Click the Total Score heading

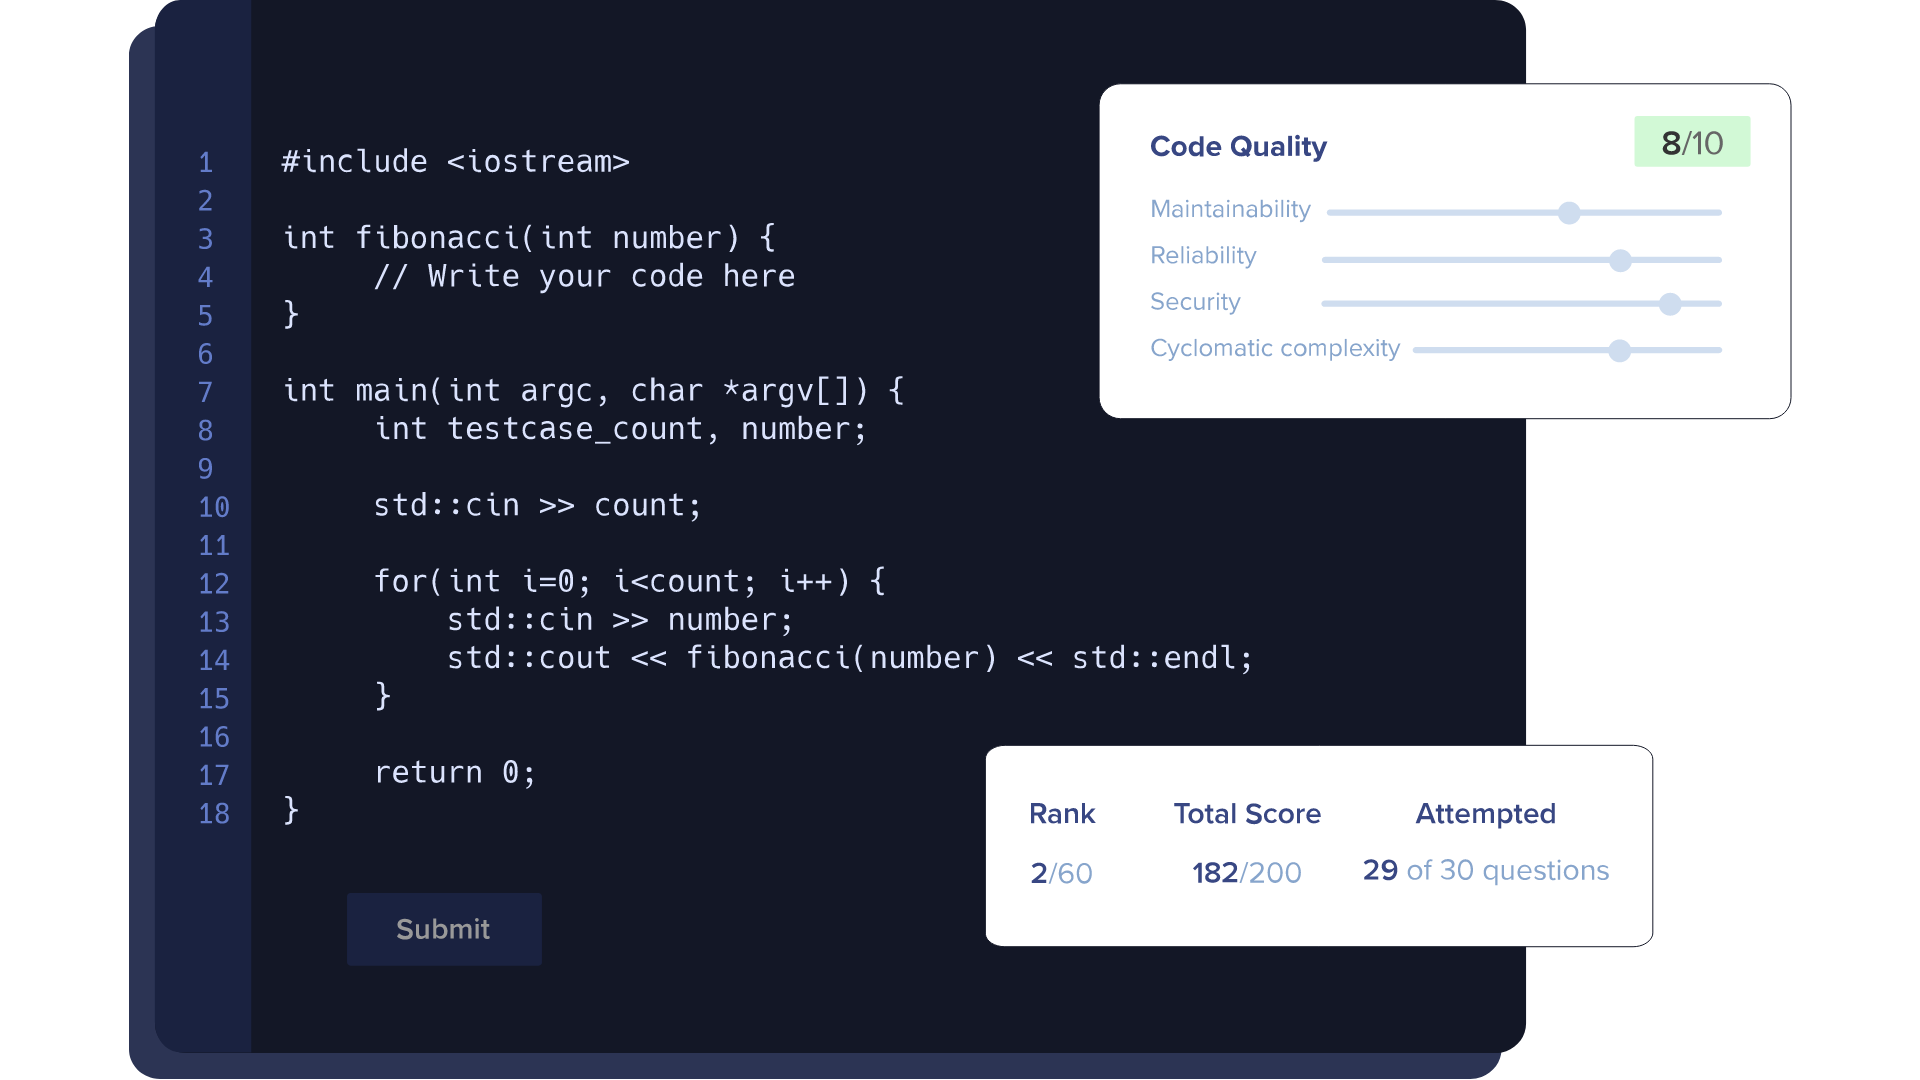coord(1247,814)
